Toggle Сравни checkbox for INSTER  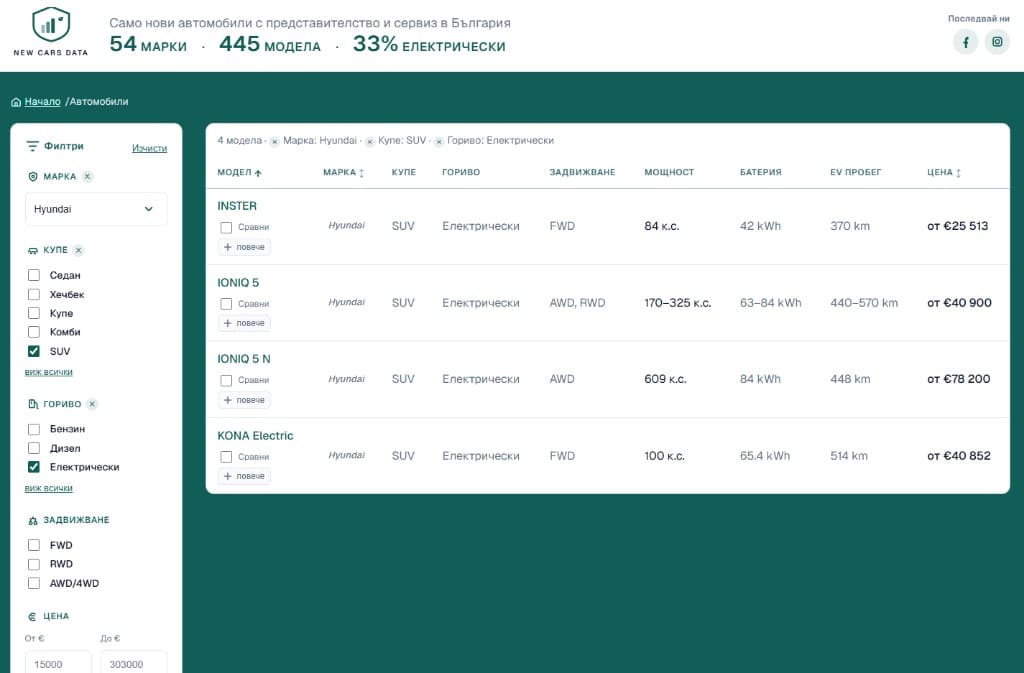[226, 227]
